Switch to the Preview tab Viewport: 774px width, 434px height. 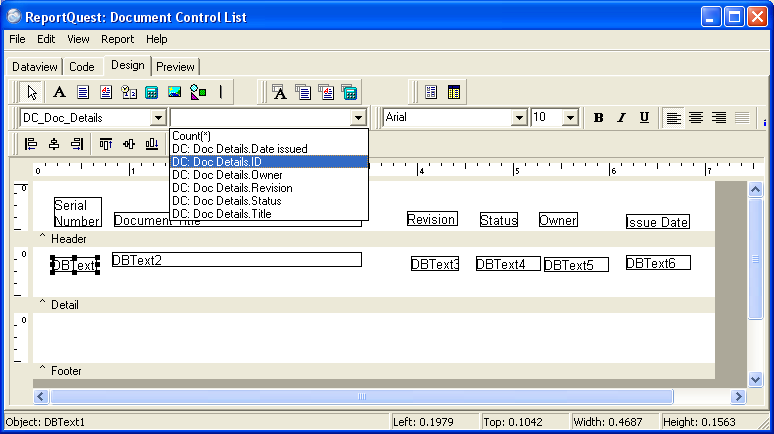(175, 67)
